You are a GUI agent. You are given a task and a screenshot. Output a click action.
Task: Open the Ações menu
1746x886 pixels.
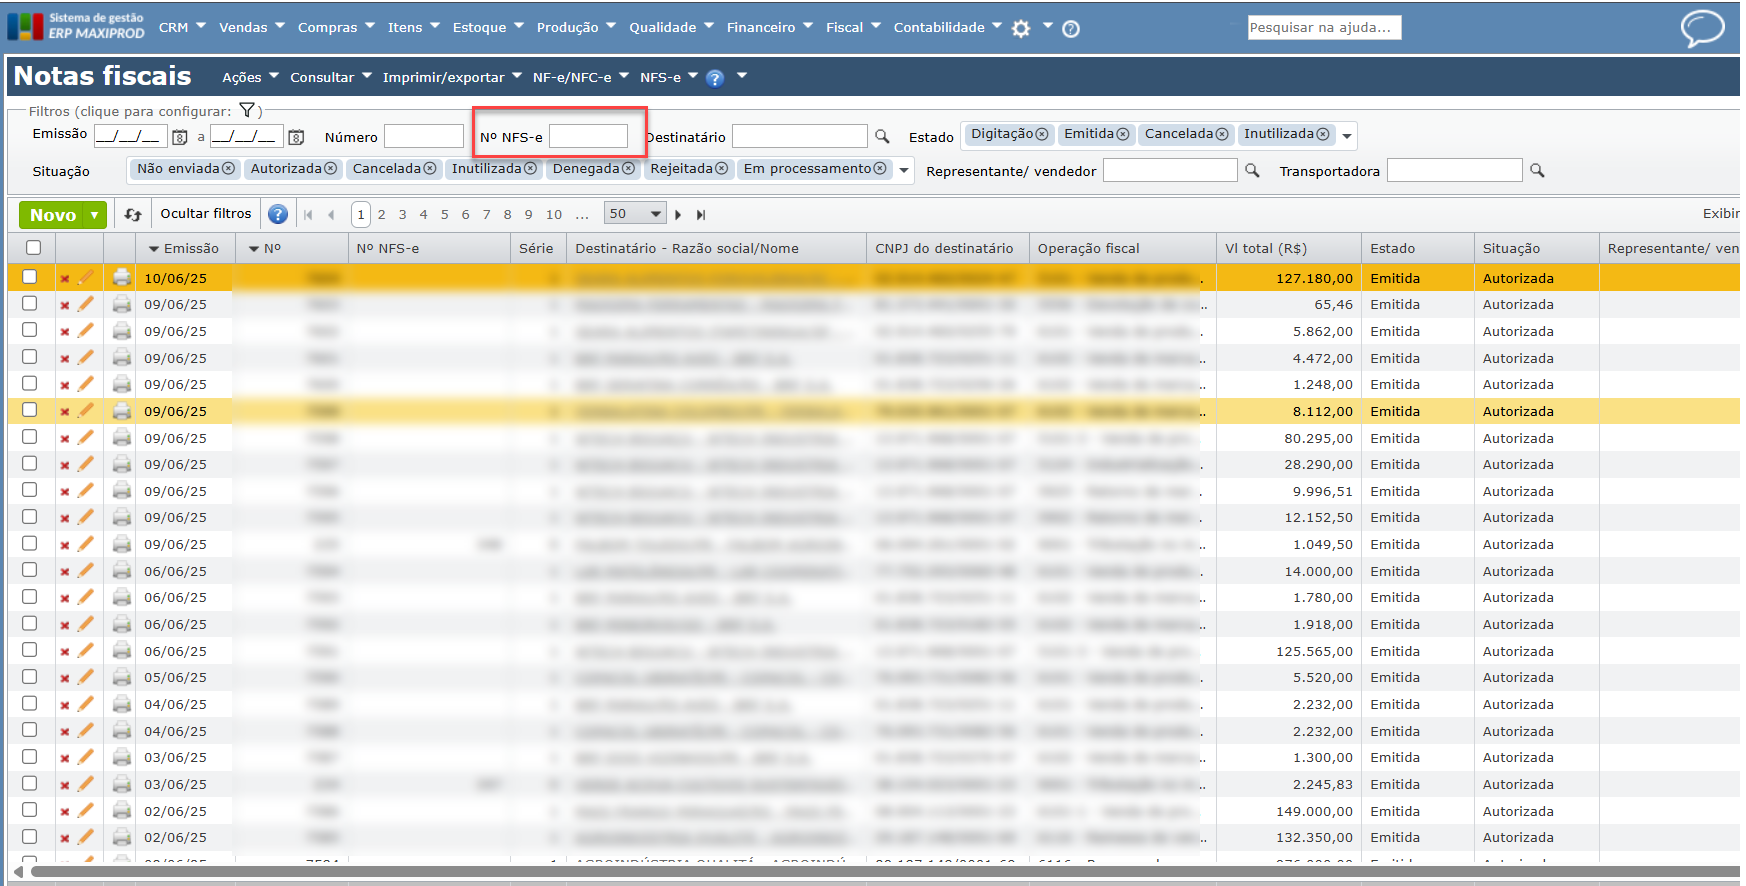(250, 77)
